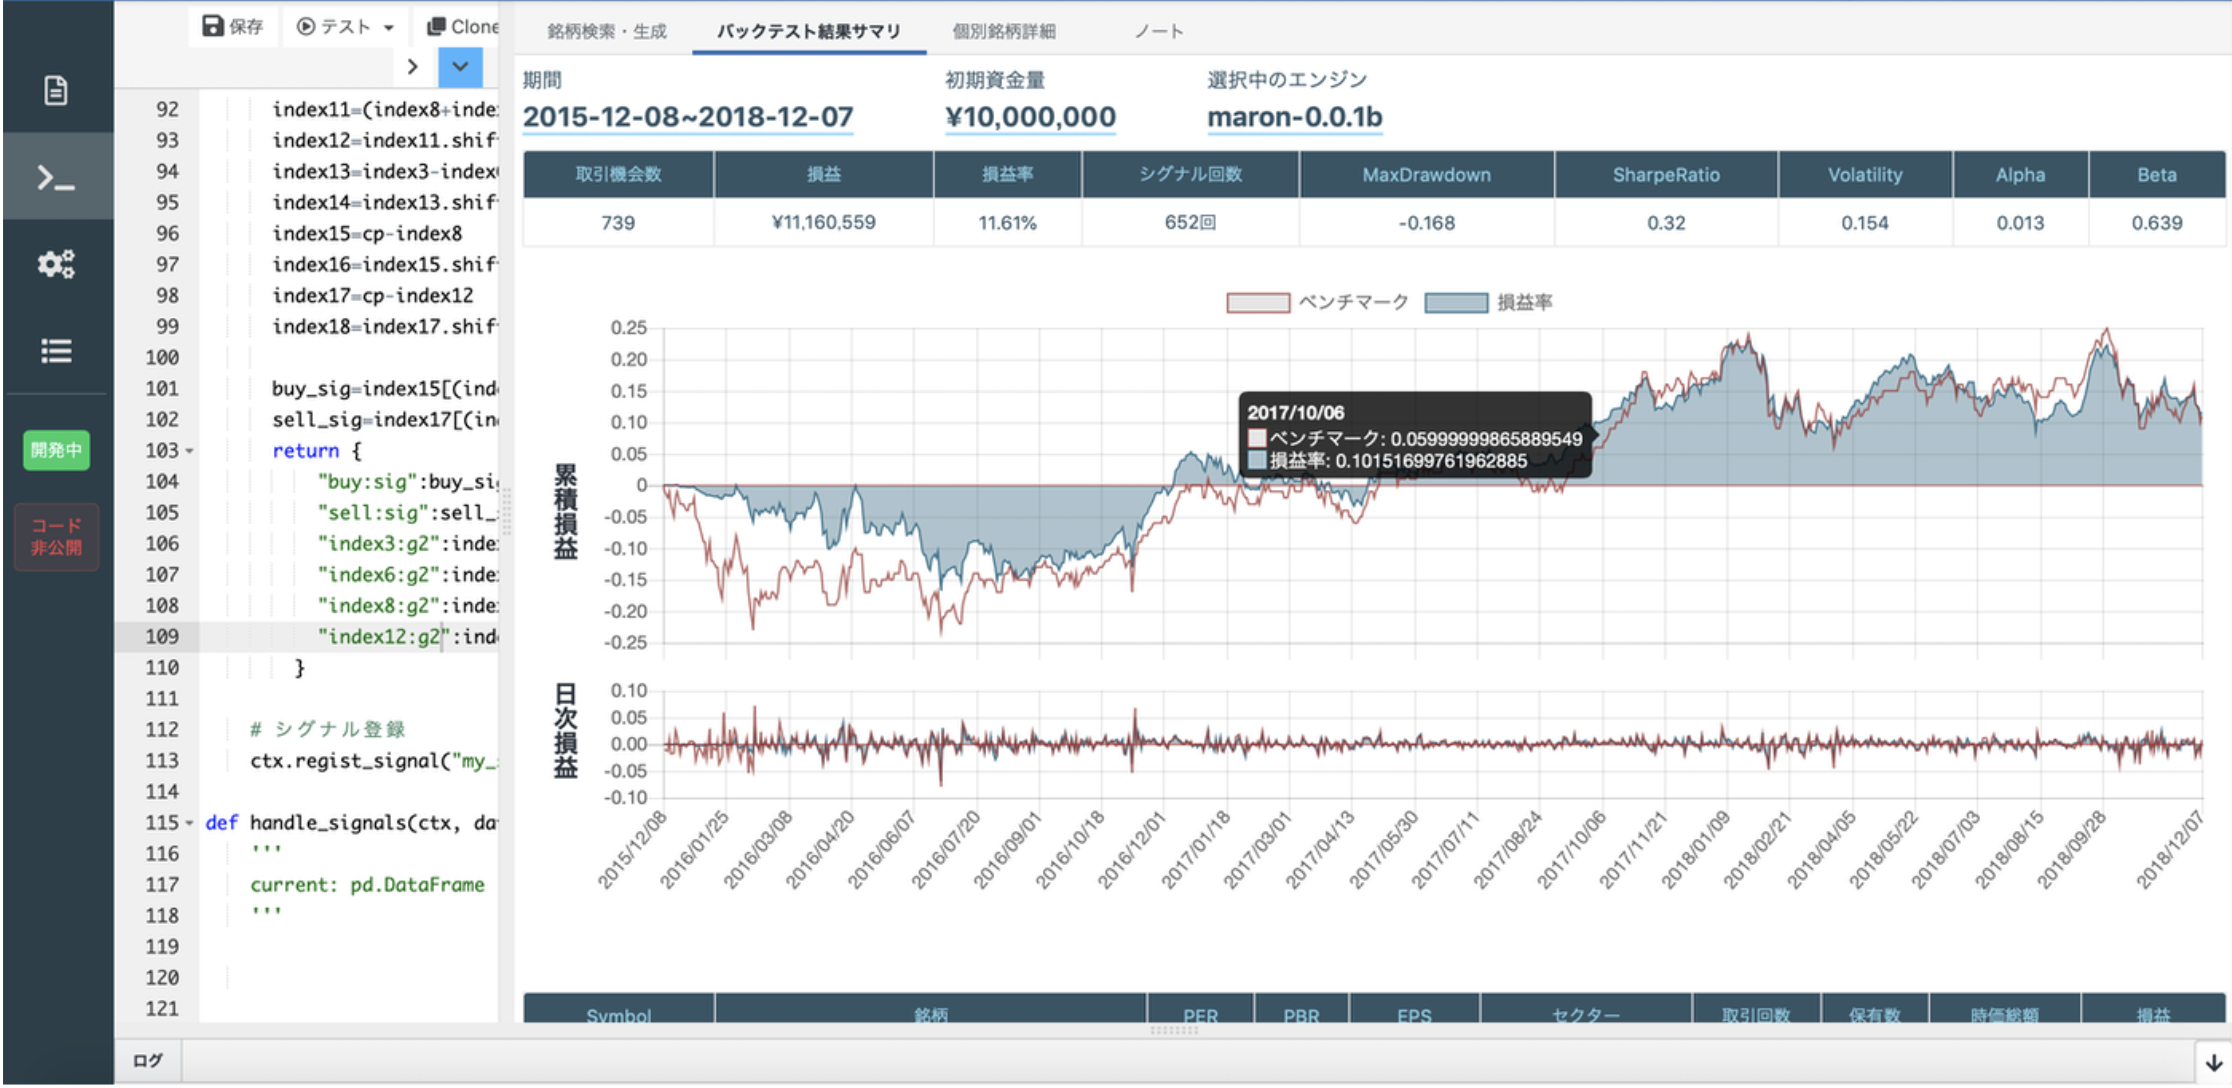
Task: Switch to the 銘柄検索・生成 tab
Action: (x=606, y=31)
